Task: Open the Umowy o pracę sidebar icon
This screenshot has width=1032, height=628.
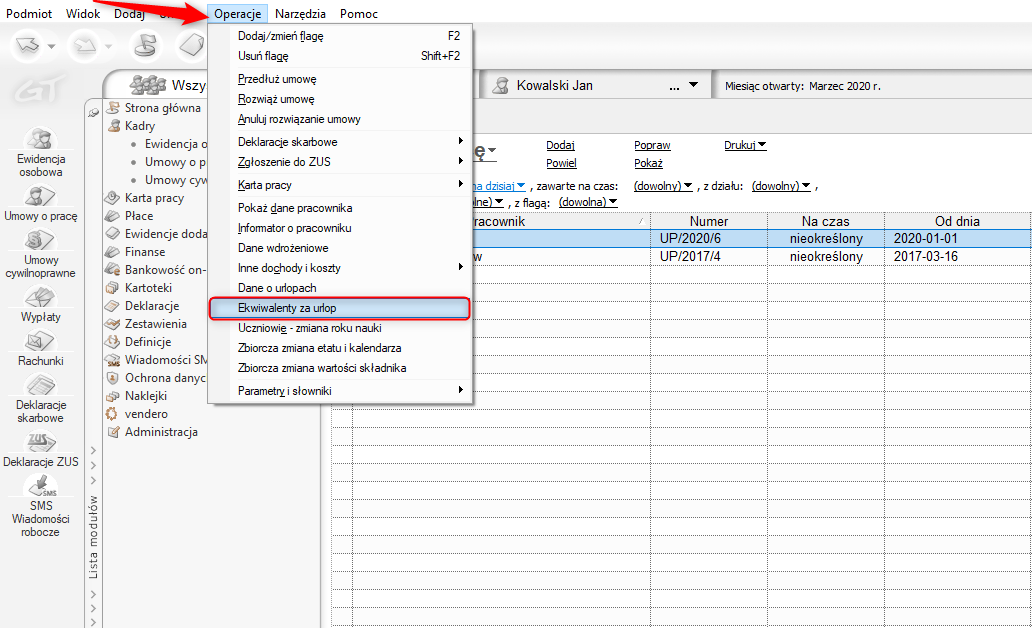Action: (40, 196)
